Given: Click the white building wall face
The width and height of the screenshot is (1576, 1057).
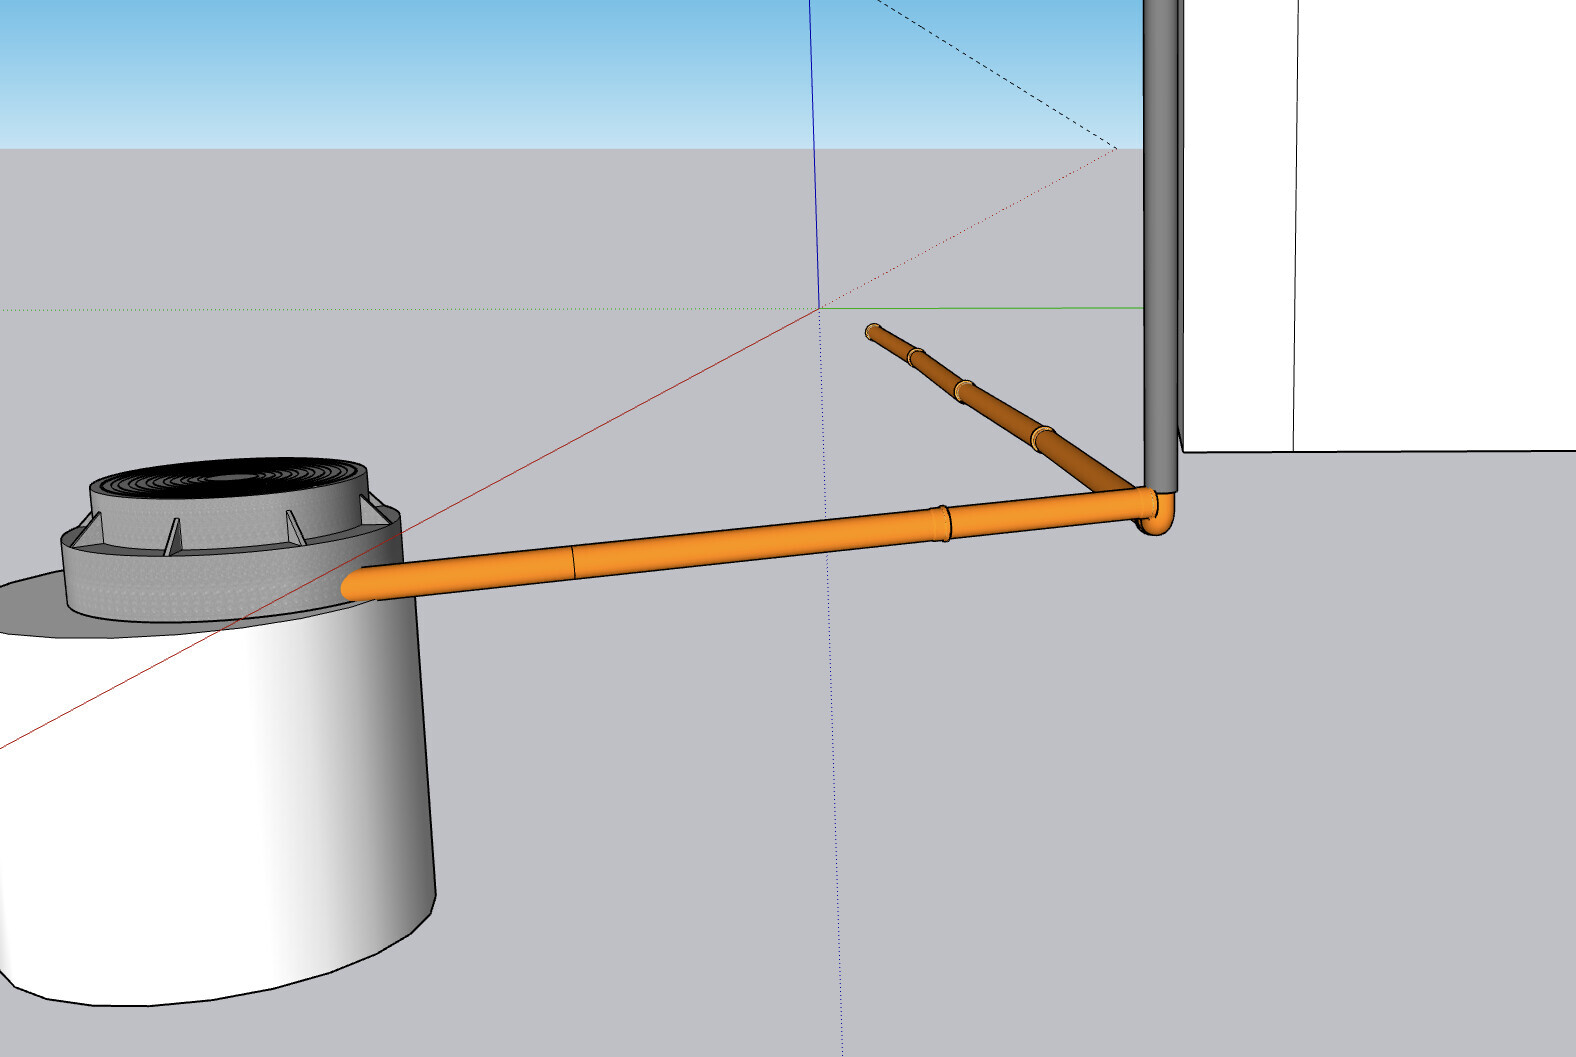Looking at the screenshot, I should coord(1430,220).
